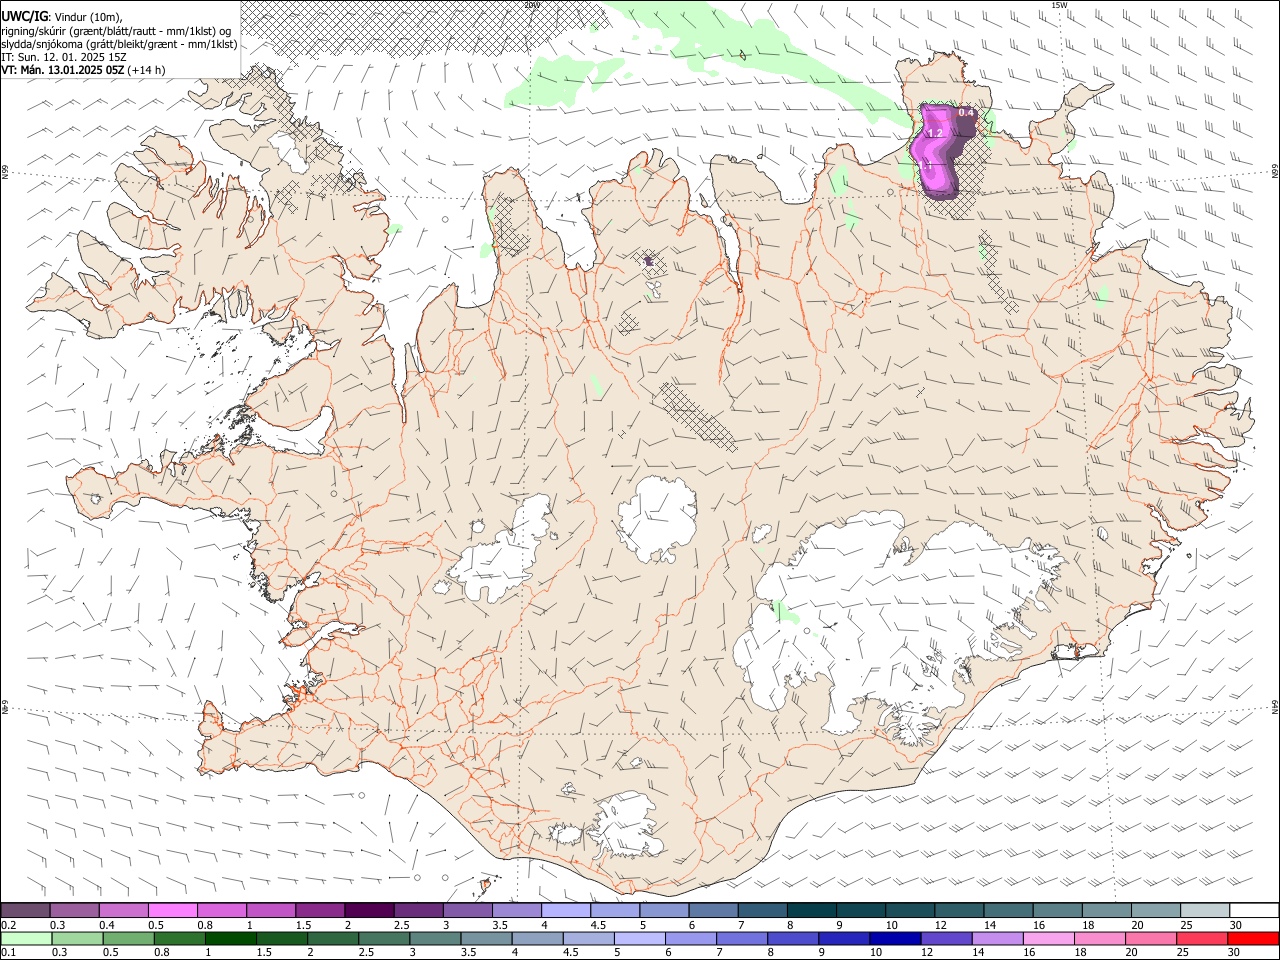The image size is (1280, 960).
Task: Select the darkest green 1 swatch in the bottom legend row
Action: 231,938
